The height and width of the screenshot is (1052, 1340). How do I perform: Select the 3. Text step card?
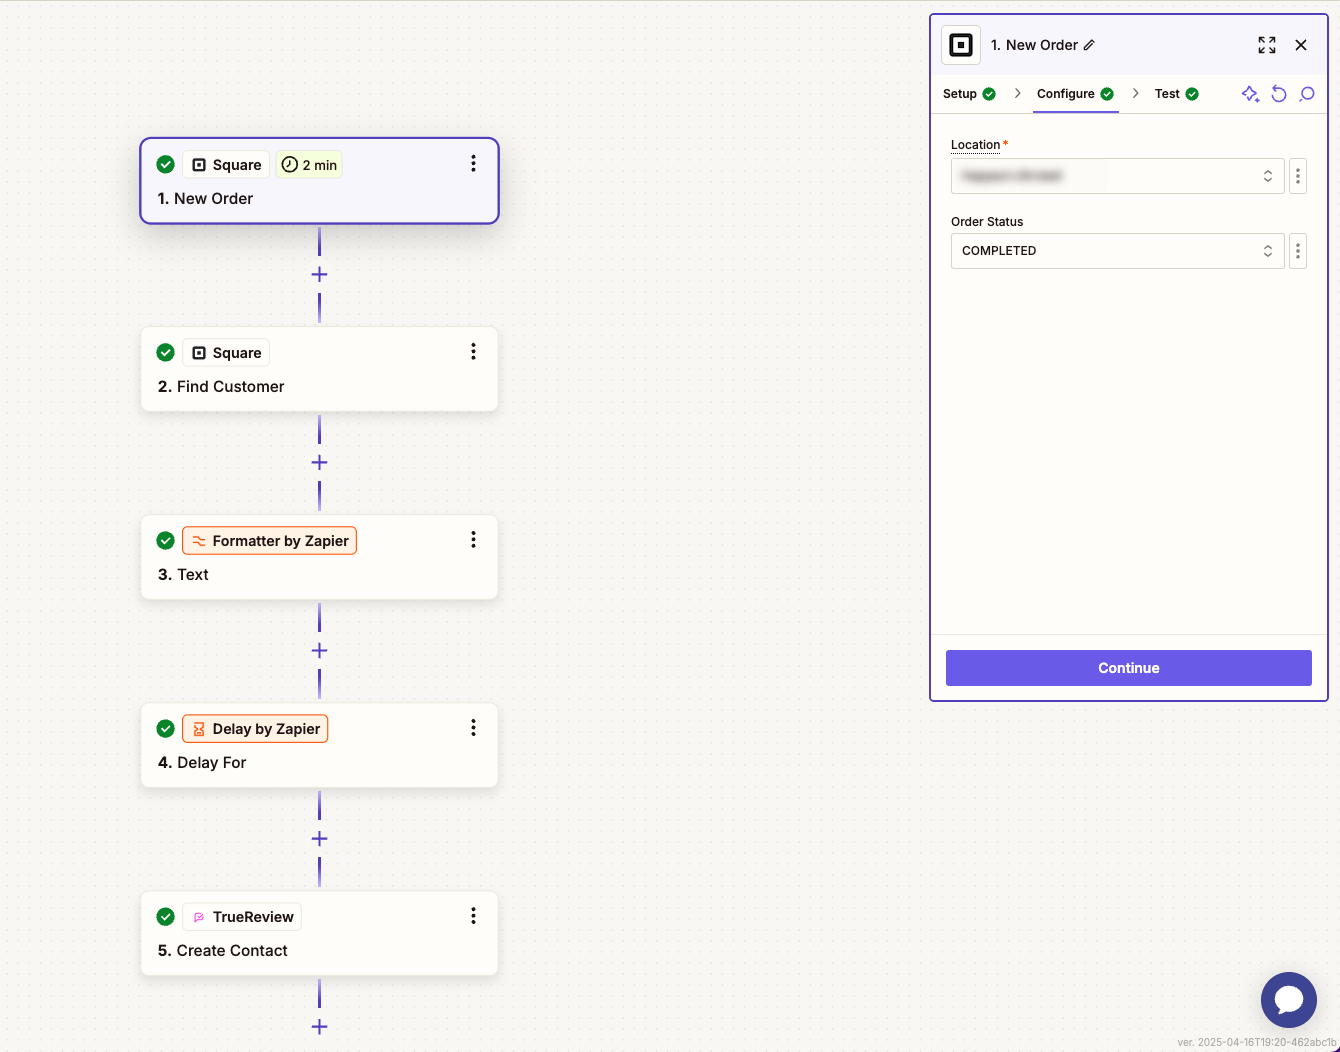[319, 557]
